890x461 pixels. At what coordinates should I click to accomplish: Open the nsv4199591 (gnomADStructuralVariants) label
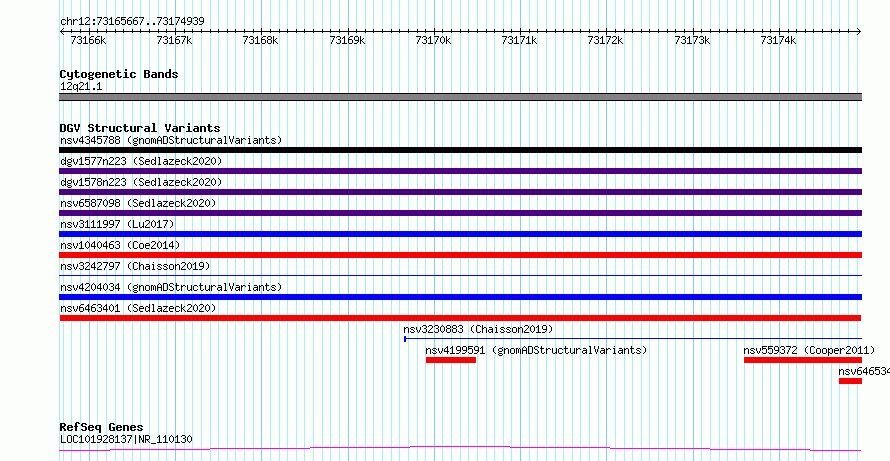pyautogui.click(x=536, y=350)
